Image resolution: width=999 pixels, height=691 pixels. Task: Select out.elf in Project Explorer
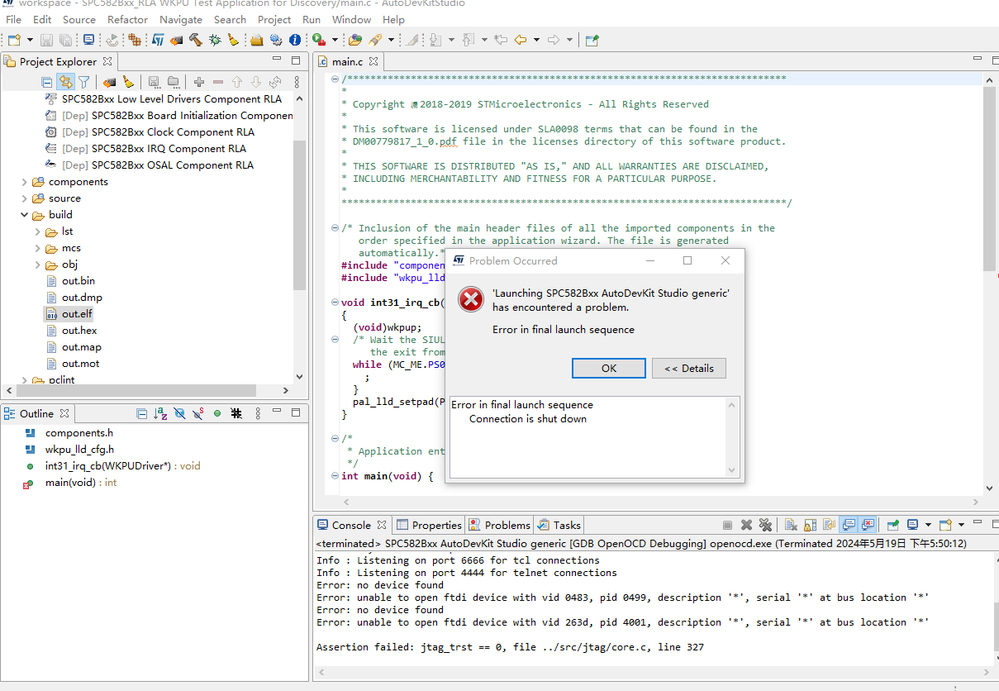[69, 314]
